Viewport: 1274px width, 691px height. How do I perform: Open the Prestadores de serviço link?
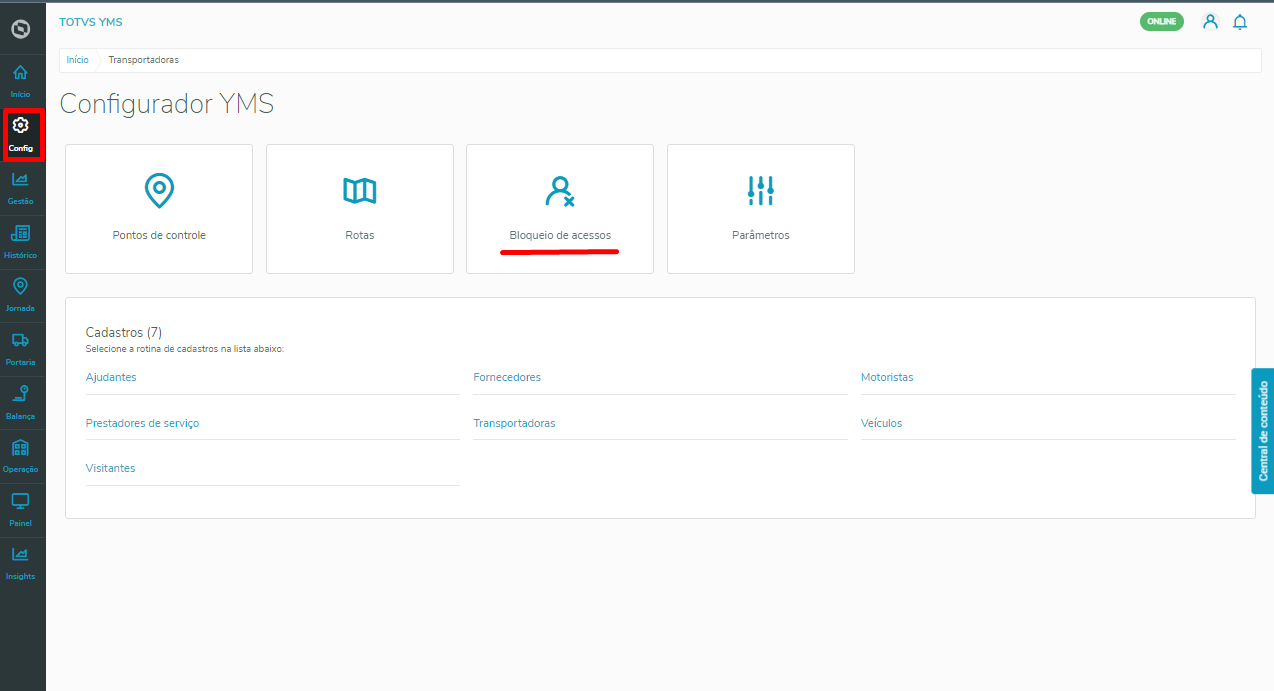142,423
